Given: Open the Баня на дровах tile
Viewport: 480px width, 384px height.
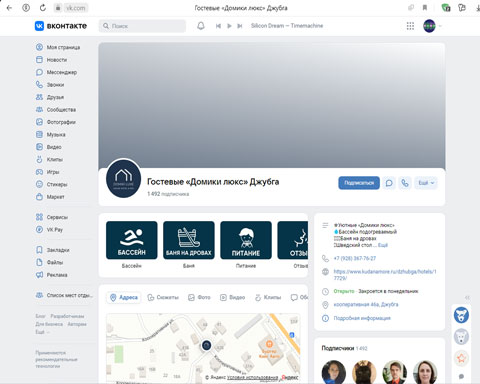Looking at the screenshot, I should point(189,240).
